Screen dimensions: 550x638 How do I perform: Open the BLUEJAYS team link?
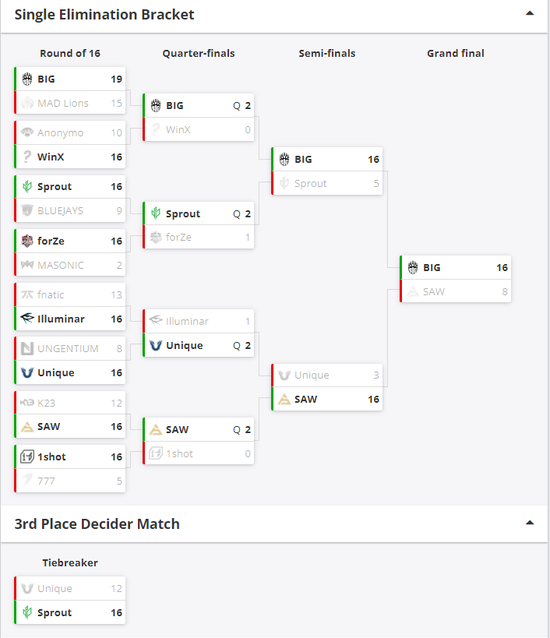60,211
